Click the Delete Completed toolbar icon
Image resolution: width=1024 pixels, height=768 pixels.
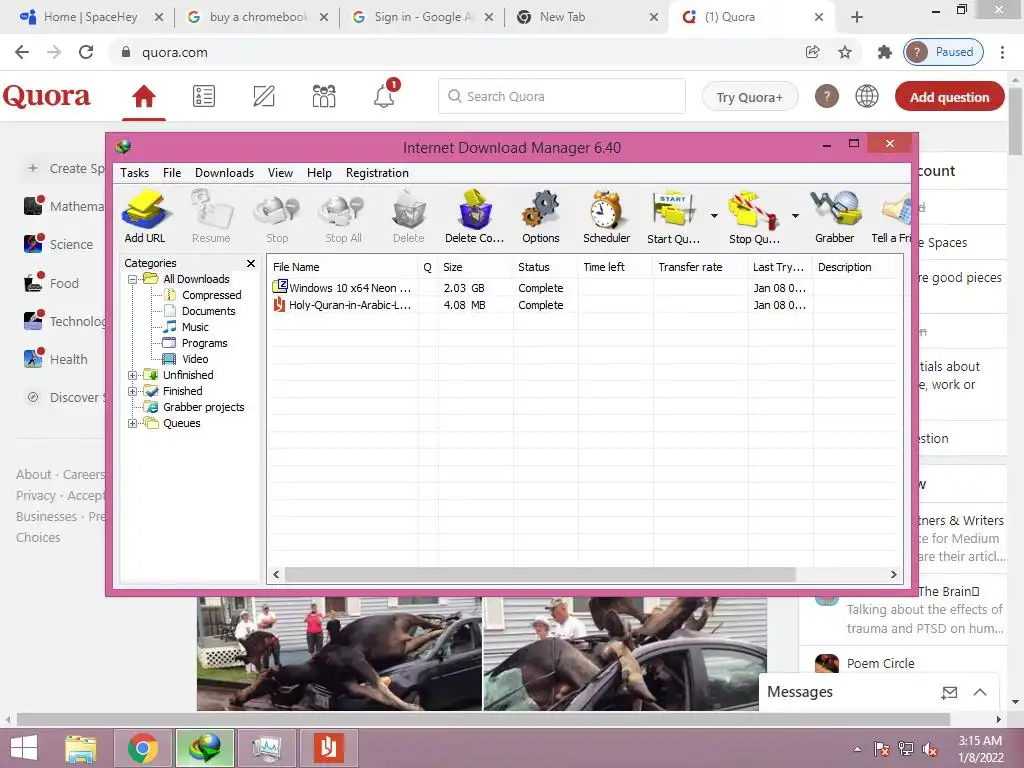pyautogui.click(x=475, y=217)
